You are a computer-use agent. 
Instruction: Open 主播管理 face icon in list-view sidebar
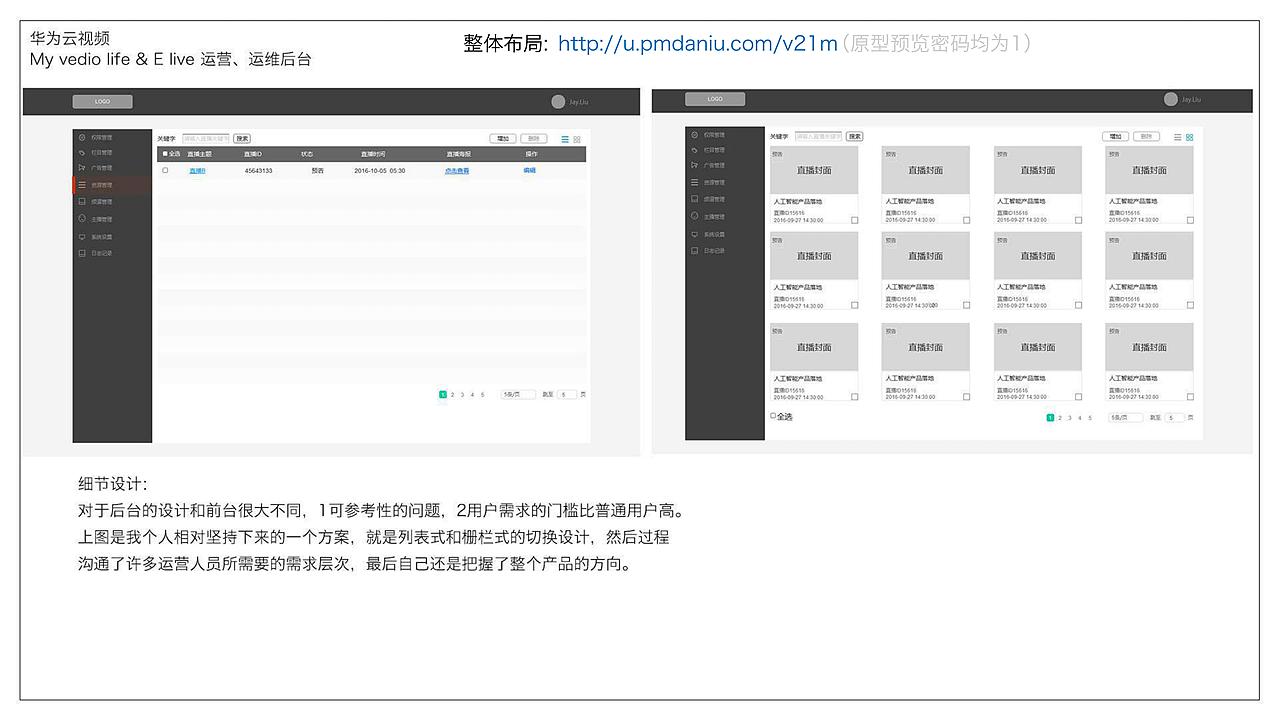81,219
